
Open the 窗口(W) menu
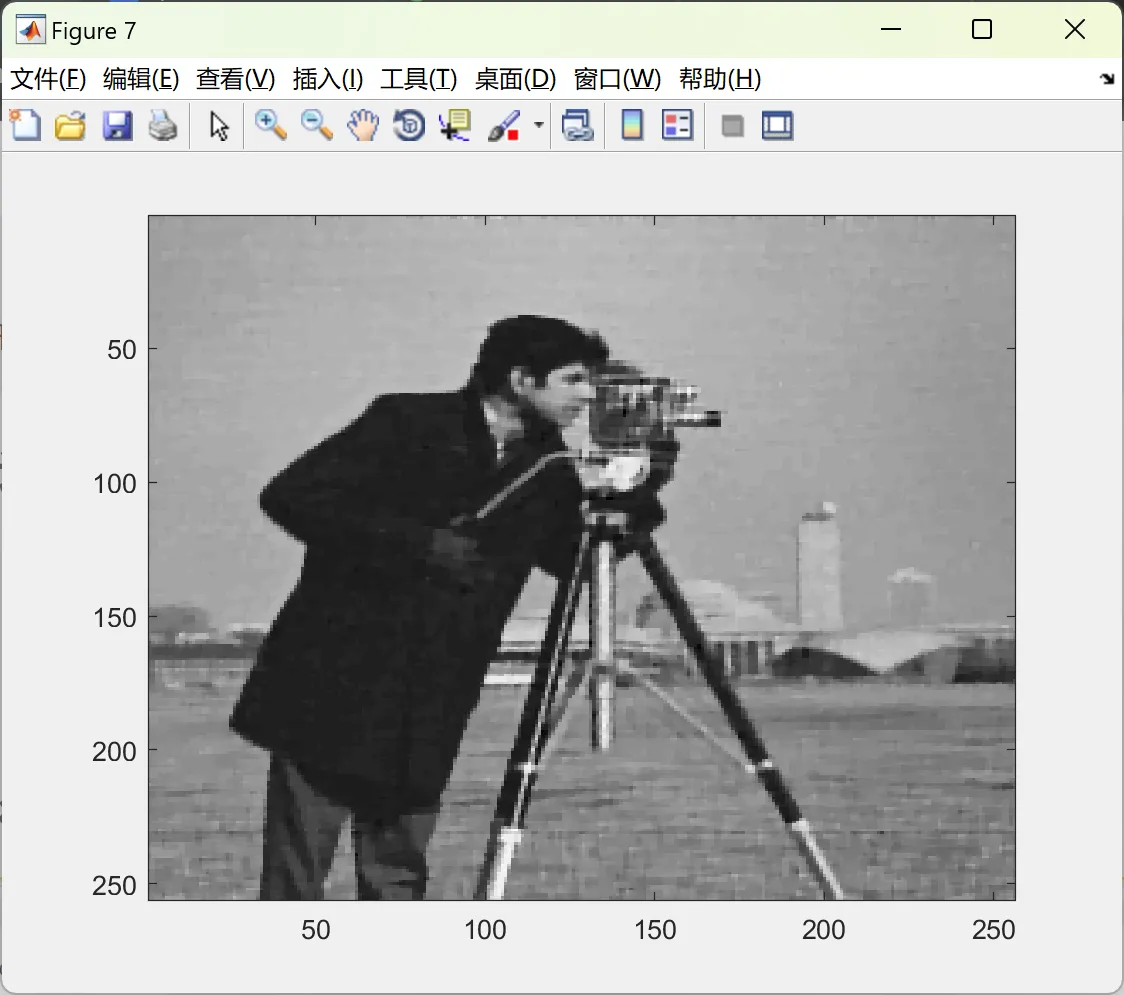617,79
